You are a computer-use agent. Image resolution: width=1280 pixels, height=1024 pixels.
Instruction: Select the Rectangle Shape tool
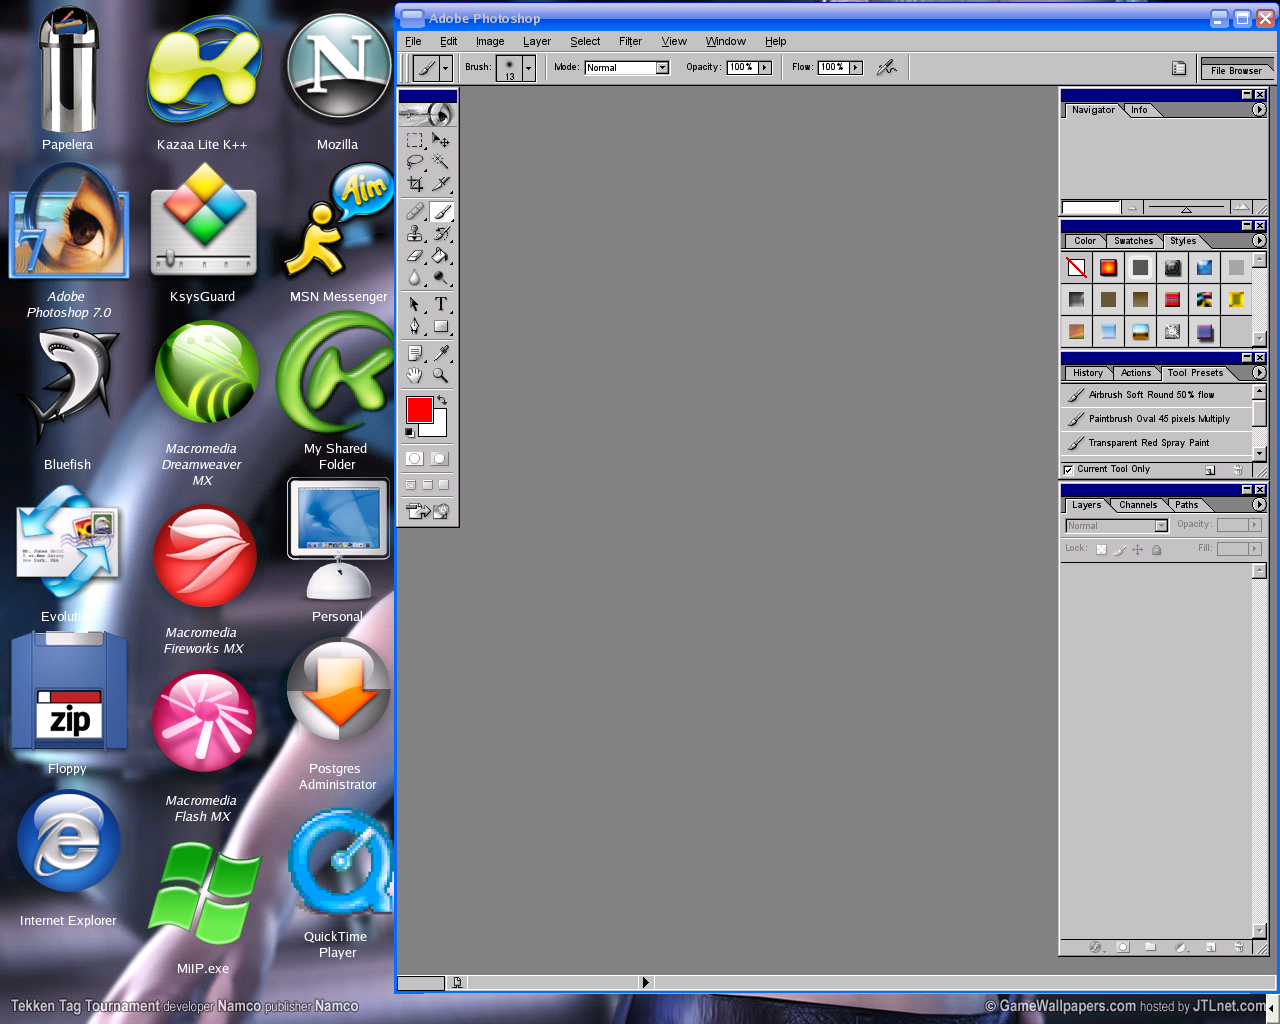441,326
